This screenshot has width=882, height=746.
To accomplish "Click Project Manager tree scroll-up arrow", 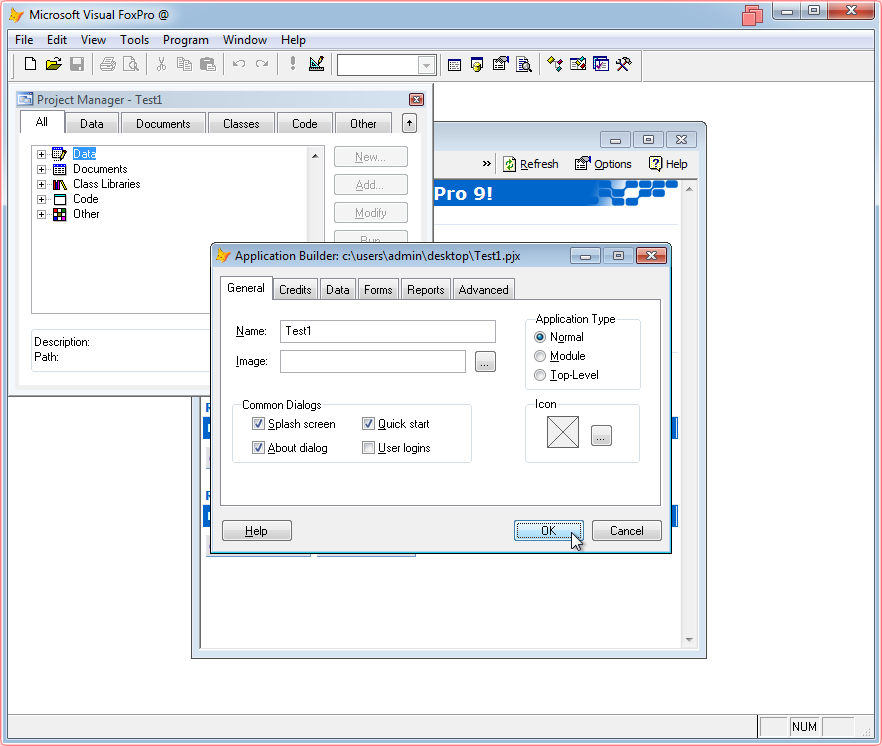I will pyautogui.click(x=315, y=156).
